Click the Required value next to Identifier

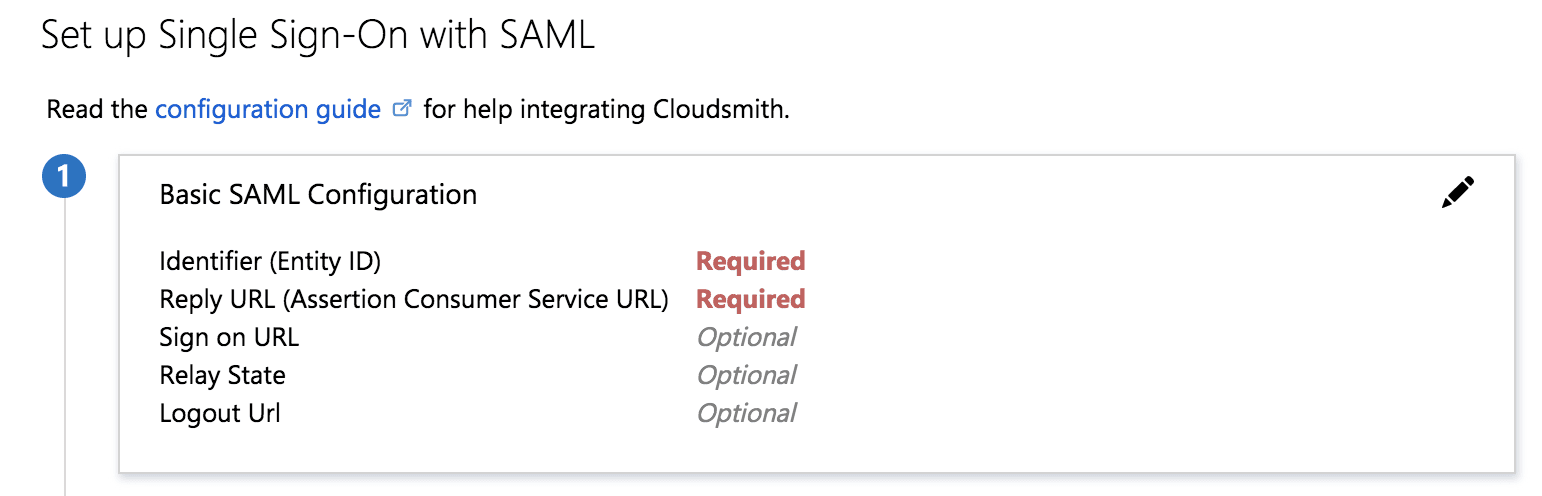click(x=750, y=261)
